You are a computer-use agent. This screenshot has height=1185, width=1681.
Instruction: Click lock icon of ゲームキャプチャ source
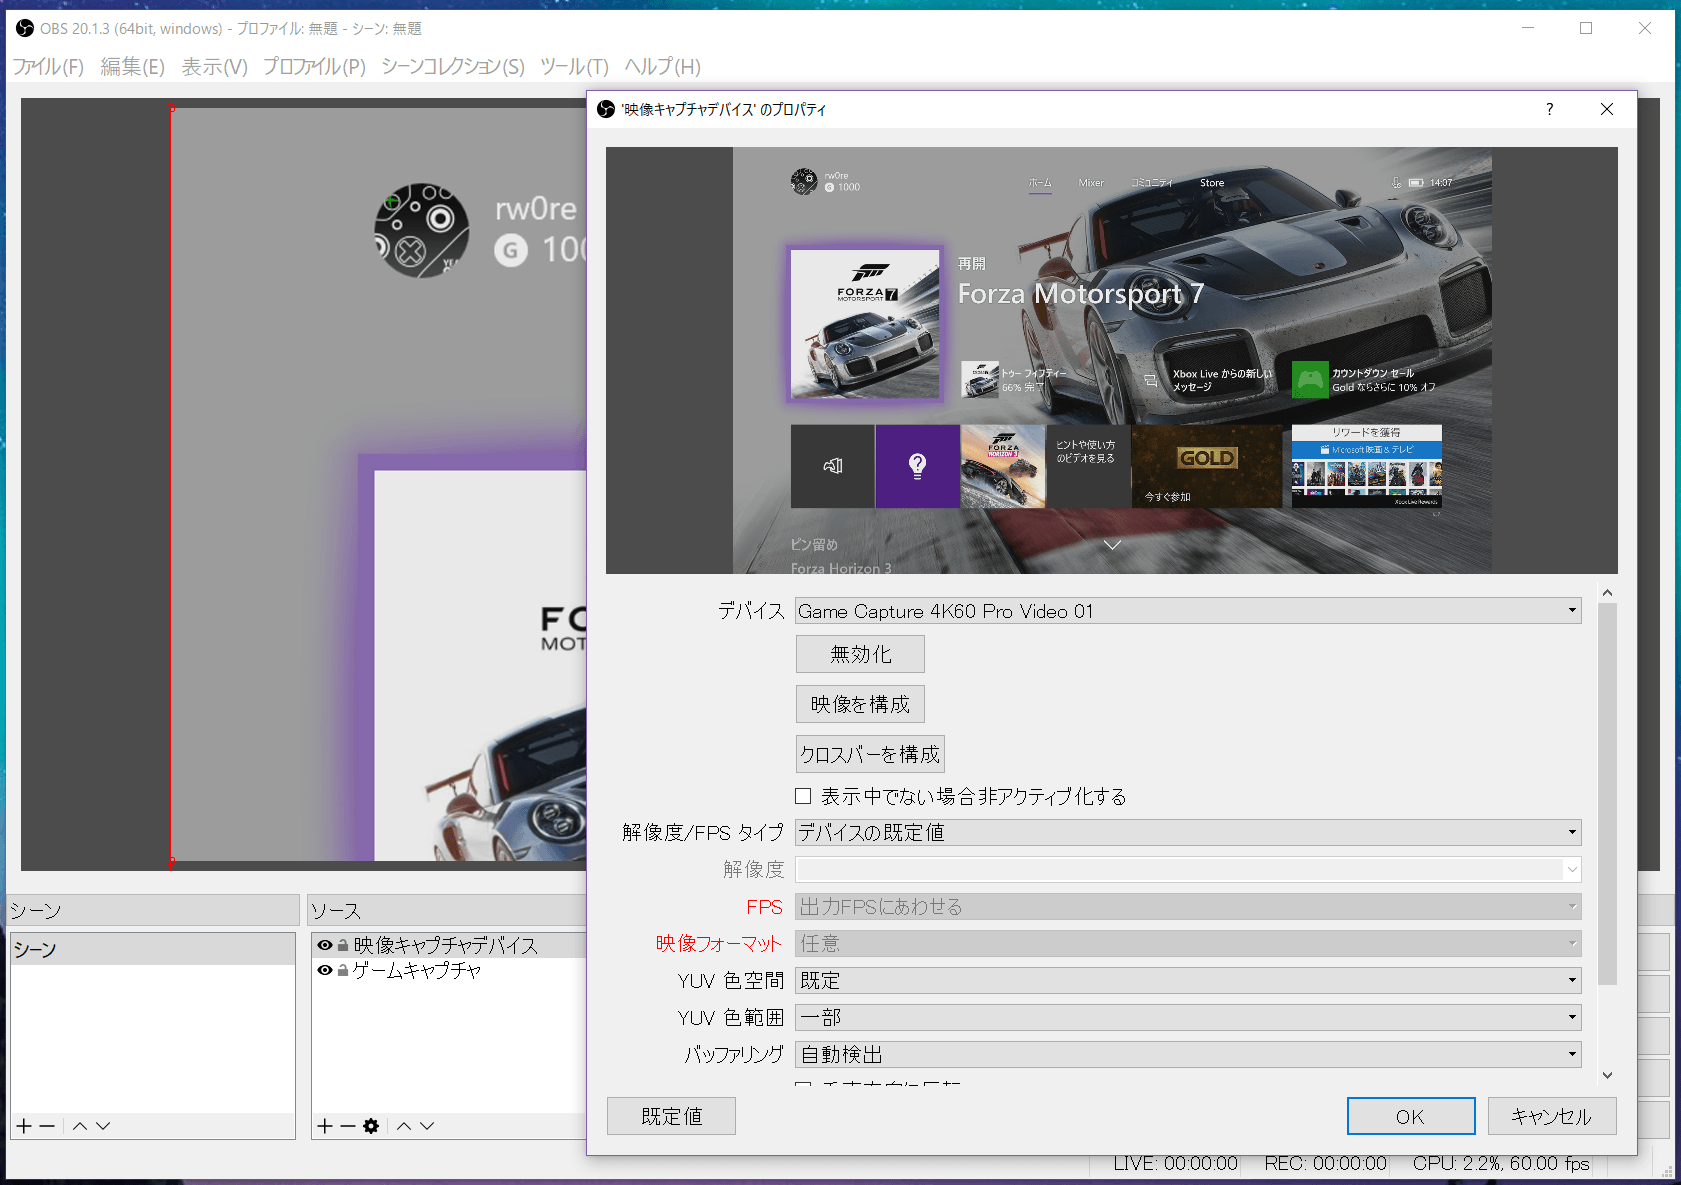[x=343, y=970]
